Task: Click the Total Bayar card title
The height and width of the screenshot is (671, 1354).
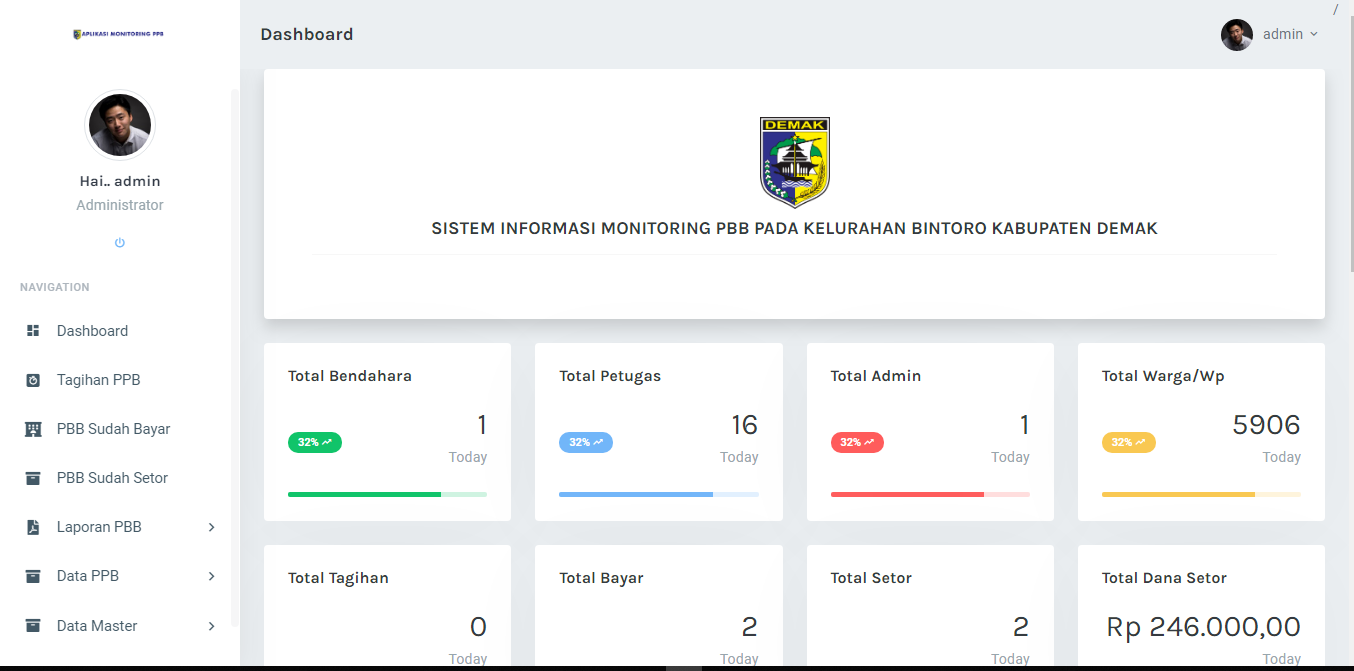Action: (x=601, y=578)
